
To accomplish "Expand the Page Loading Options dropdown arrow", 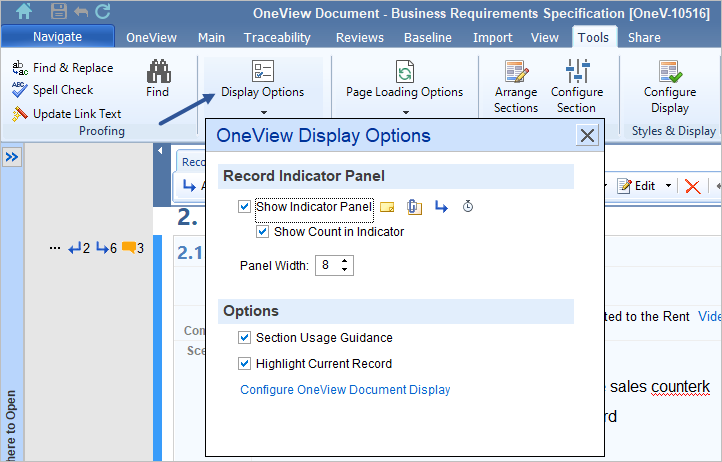I will coord(406,112).
